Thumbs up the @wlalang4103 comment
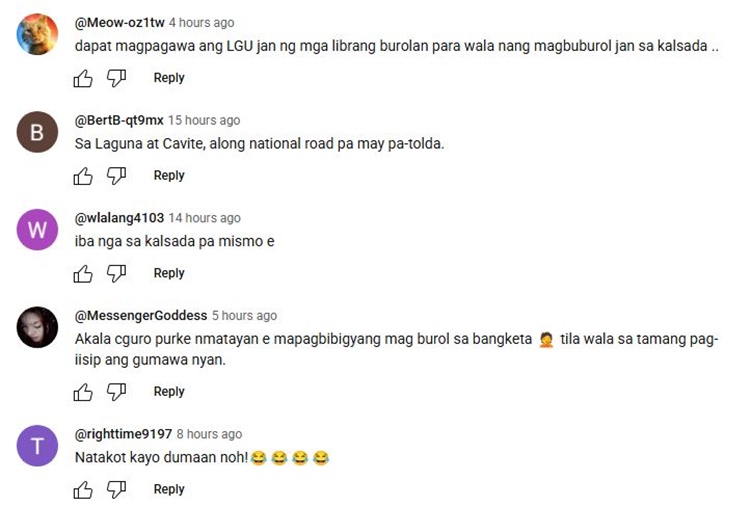The image size is (750, 506). (x=83, y=274)
